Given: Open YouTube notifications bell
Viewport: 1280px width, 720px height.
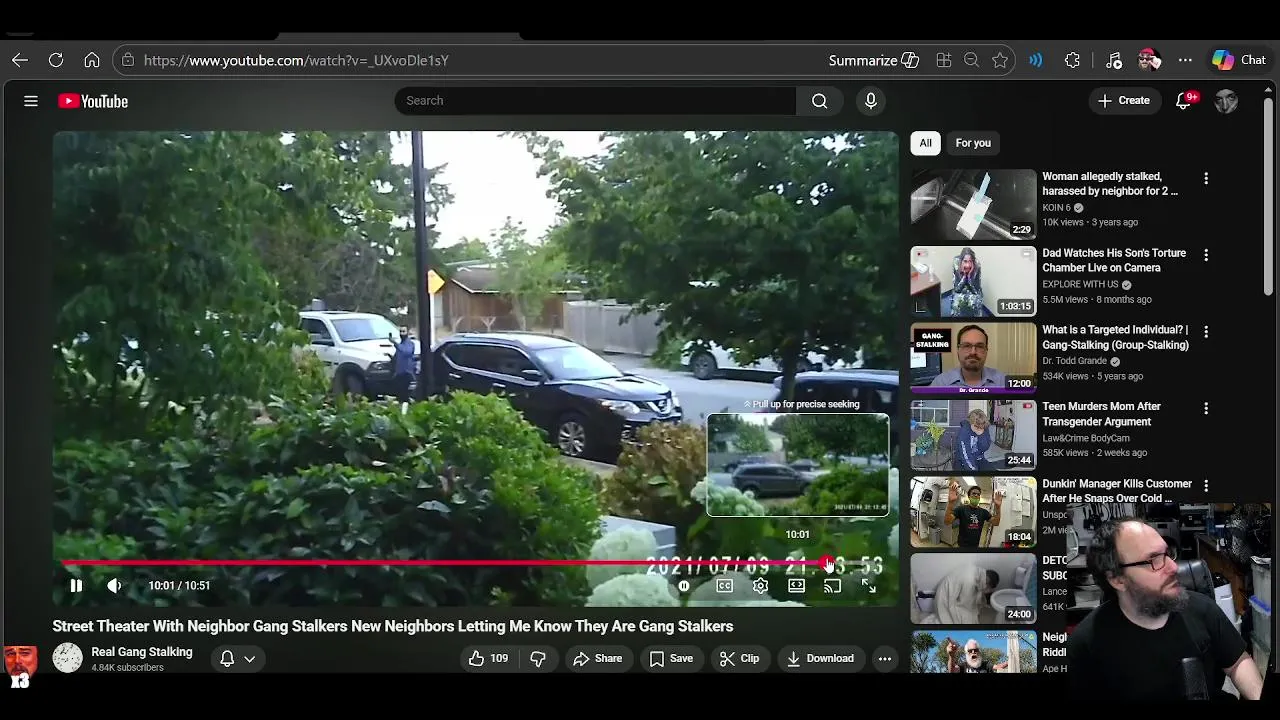Looking at the screenshot, I should pos(1184,101).
